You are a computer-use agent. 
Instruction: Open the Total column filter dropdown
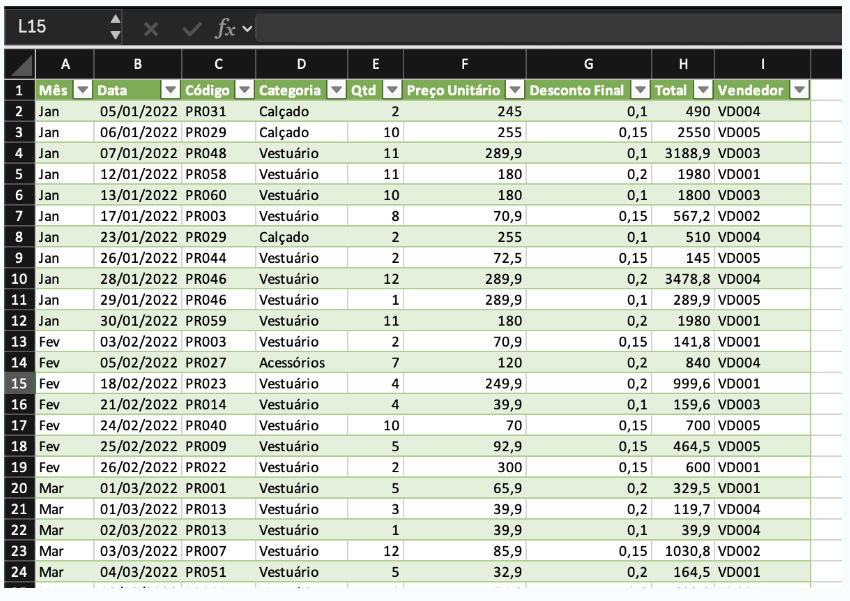704,90
